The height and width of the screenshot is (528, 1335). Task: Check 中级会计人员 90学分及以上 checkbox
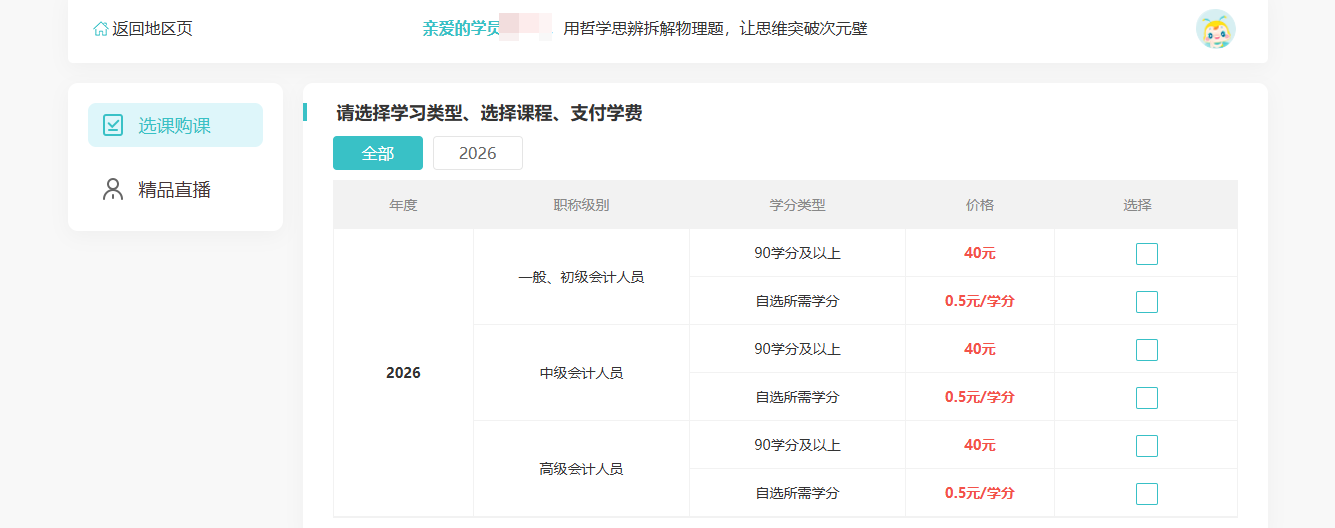(x=1147, y=350)
